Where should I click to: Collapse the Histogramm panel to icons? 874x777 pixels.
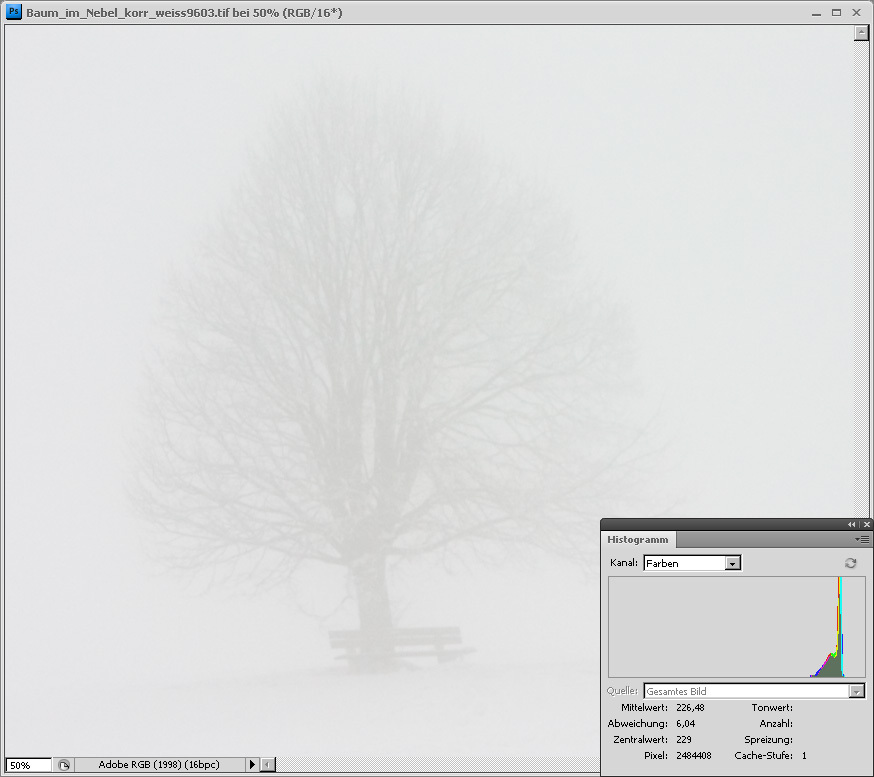pyautogui.click(x=851, y=525)
